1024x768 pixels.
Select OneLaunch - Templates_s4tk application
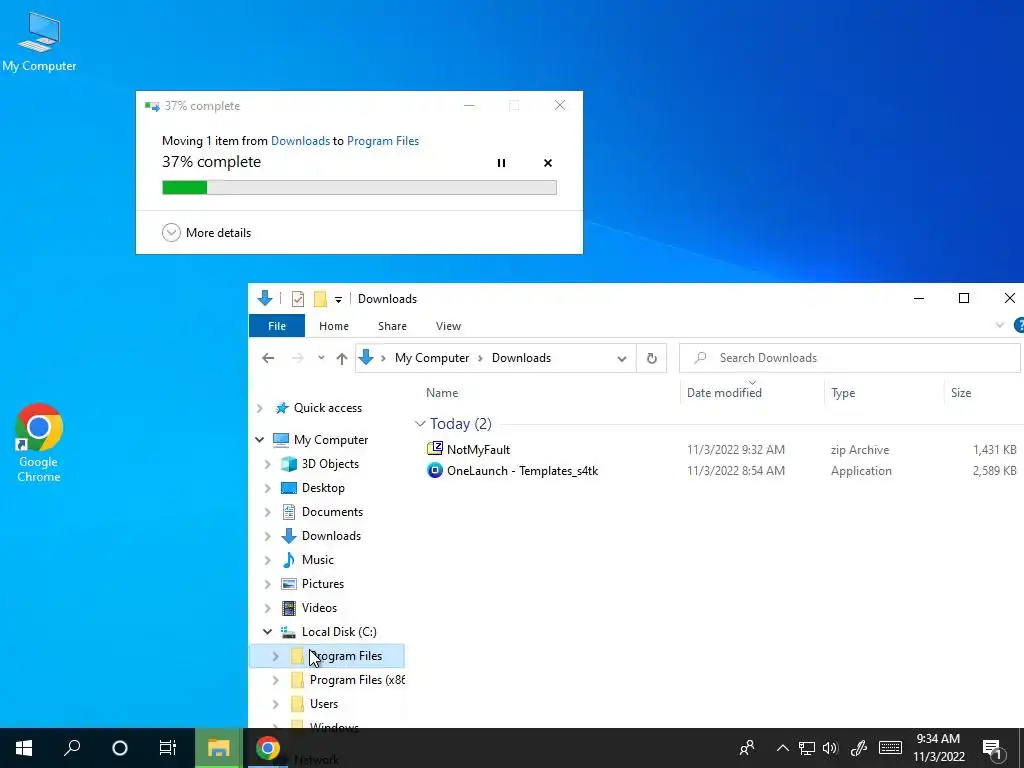[x=522, y=471]
